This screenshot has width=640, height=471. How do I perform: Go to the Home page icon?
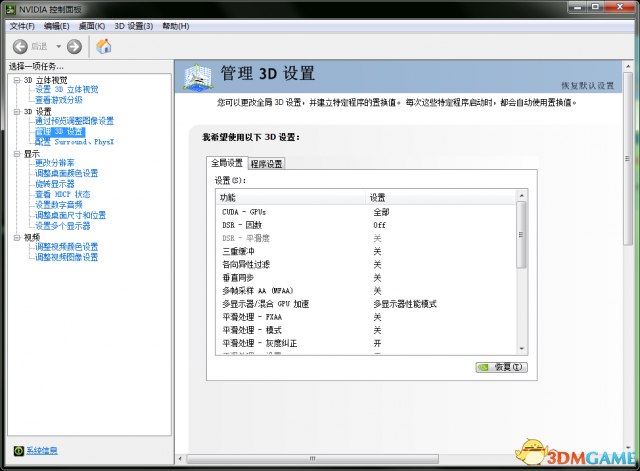(x=103, y=46)
